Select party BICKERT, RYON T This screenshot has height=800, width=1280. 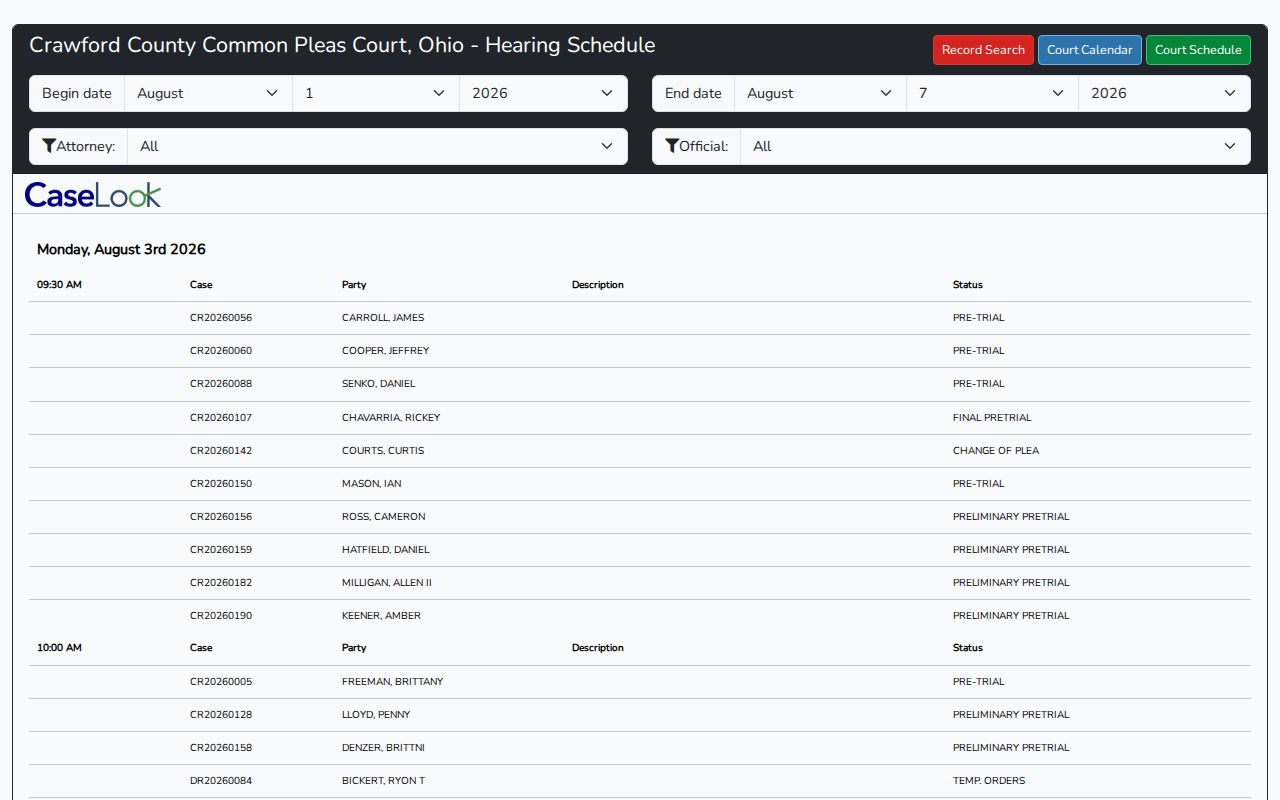(383, 781)
